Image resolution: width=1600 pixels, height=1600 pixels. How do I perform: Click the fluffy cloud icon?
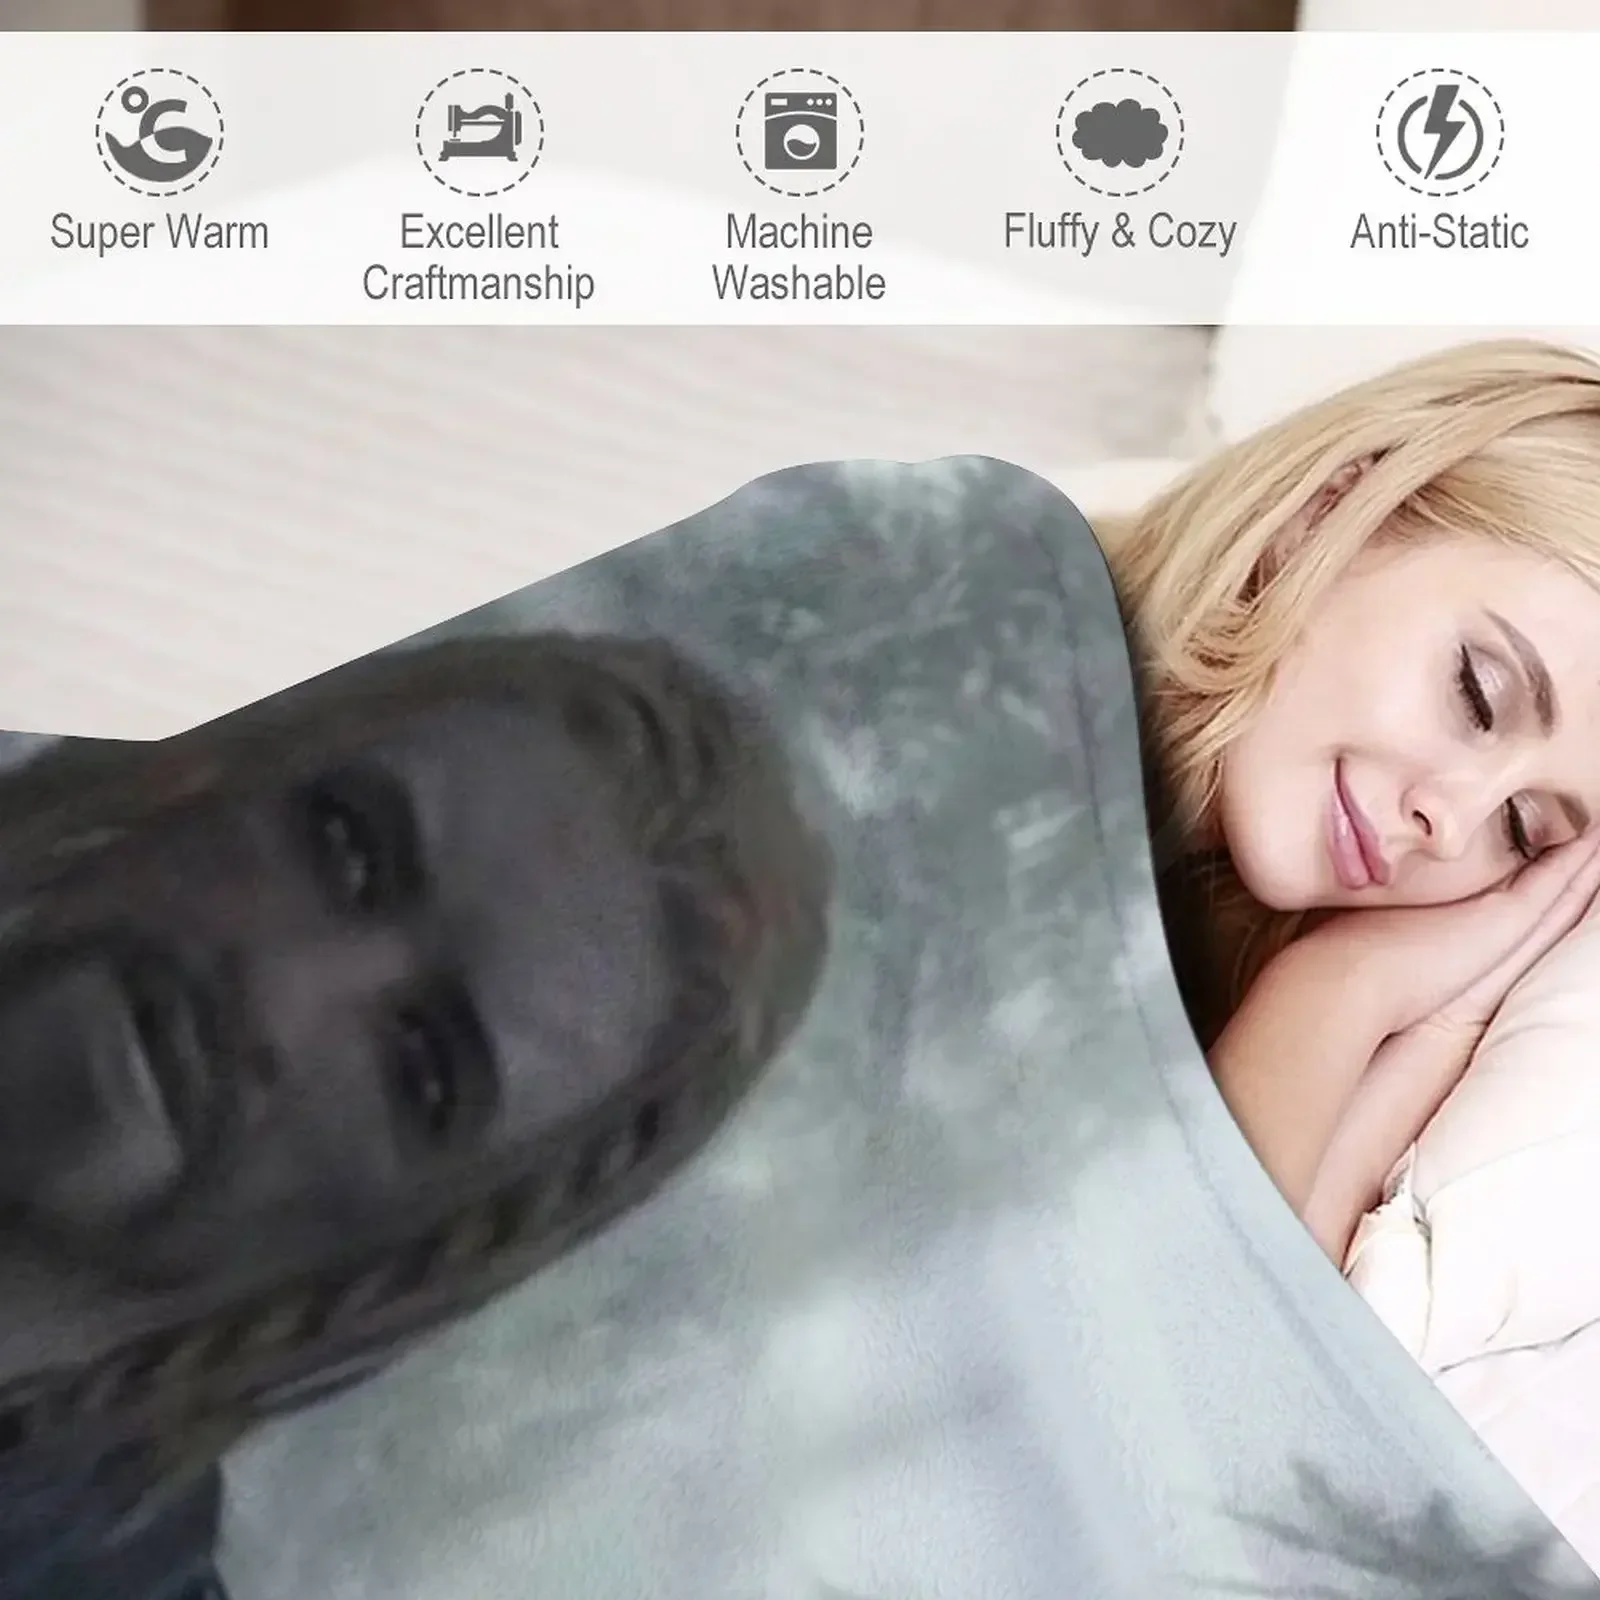point(1120,132)
